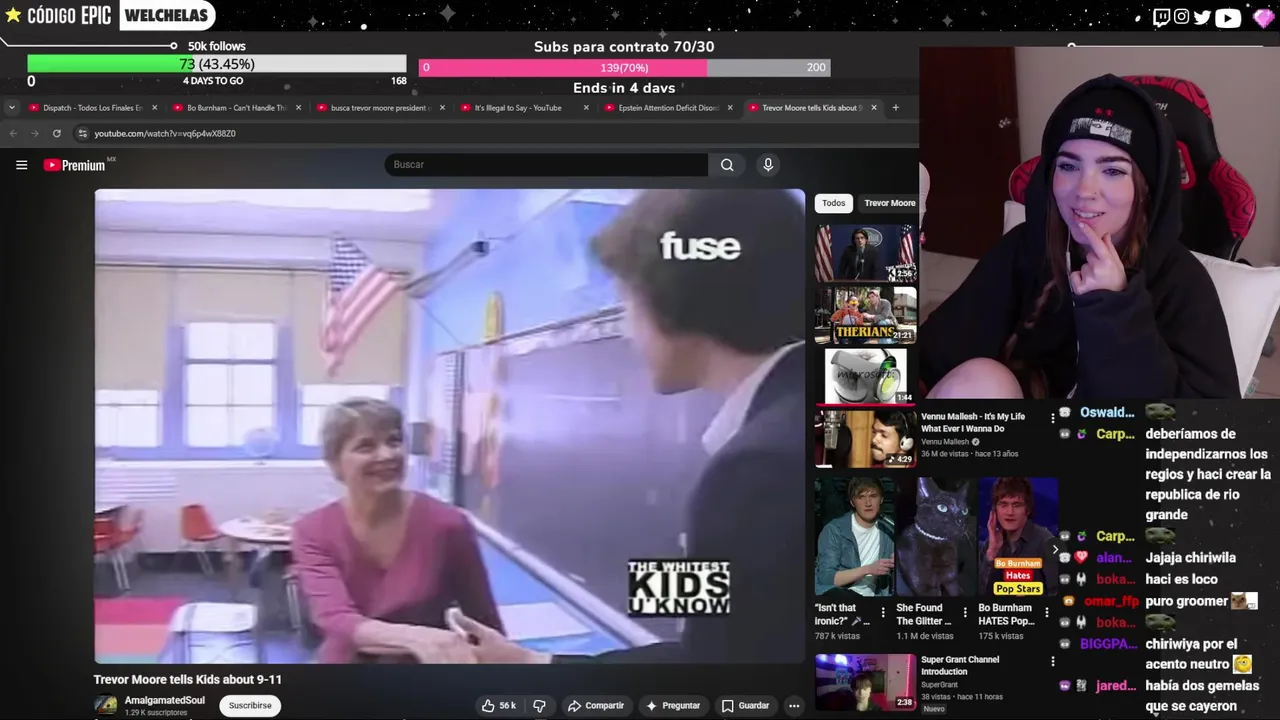Image resolution: width=1280 pixels, height=720 pixels.
Task: Open options for "Isn't that ironic?" short
Action: click(x=882, y=613)
